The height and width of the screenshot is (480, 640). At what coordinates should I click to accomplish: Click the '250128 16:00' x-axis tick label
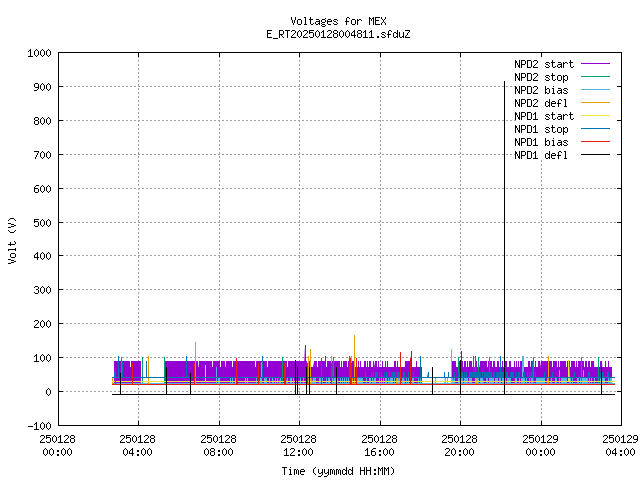tap(379, 445)
